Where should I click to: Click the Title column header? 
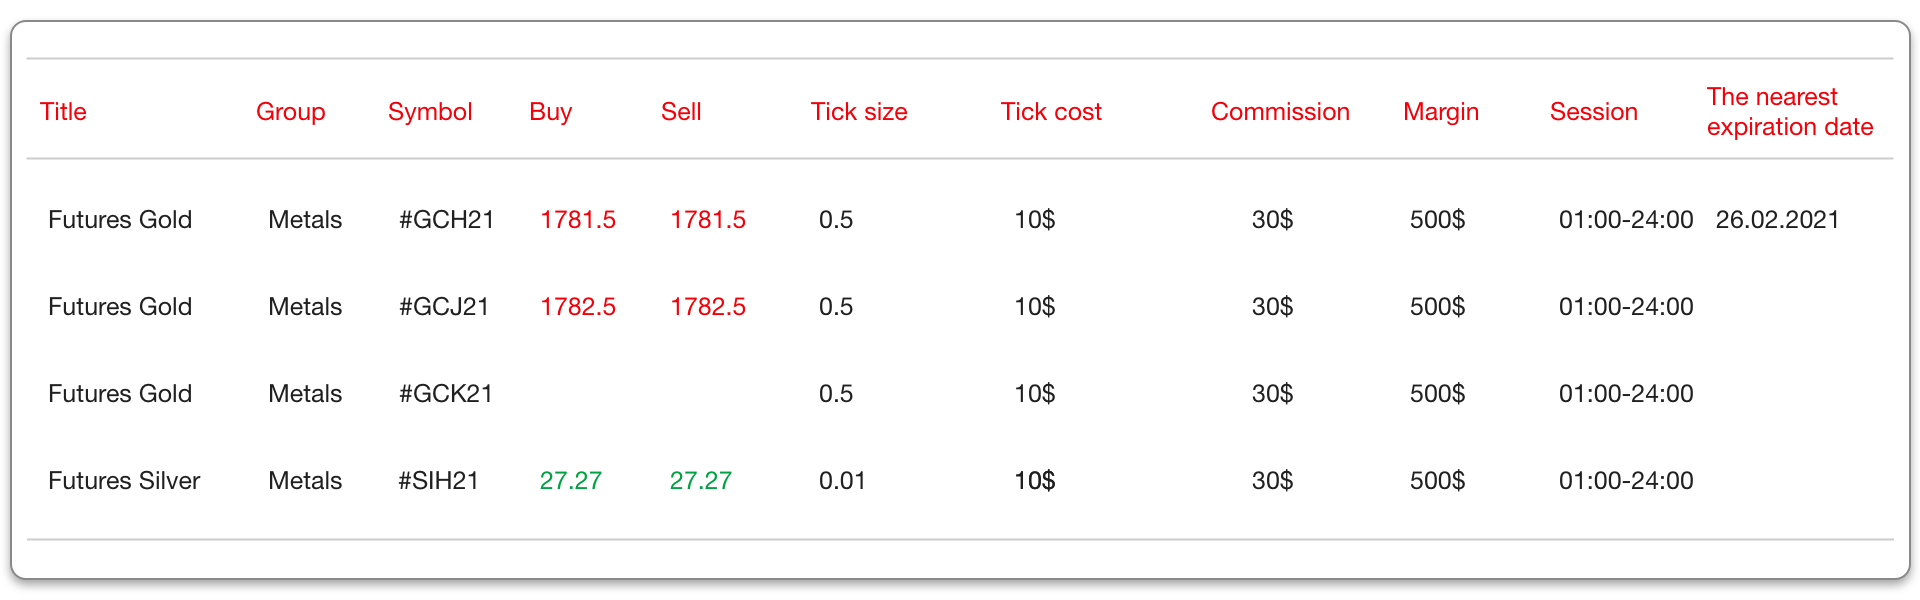[x=63, y=111]
